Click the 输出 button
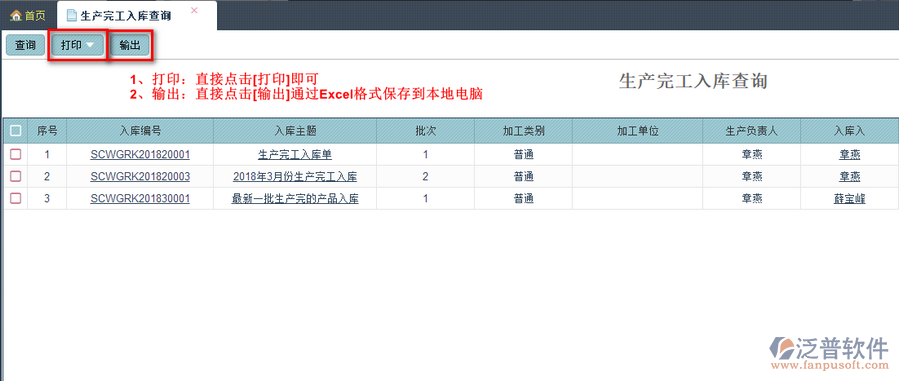The width and height of the screenshot is (899, 381). tap(130, 45)
